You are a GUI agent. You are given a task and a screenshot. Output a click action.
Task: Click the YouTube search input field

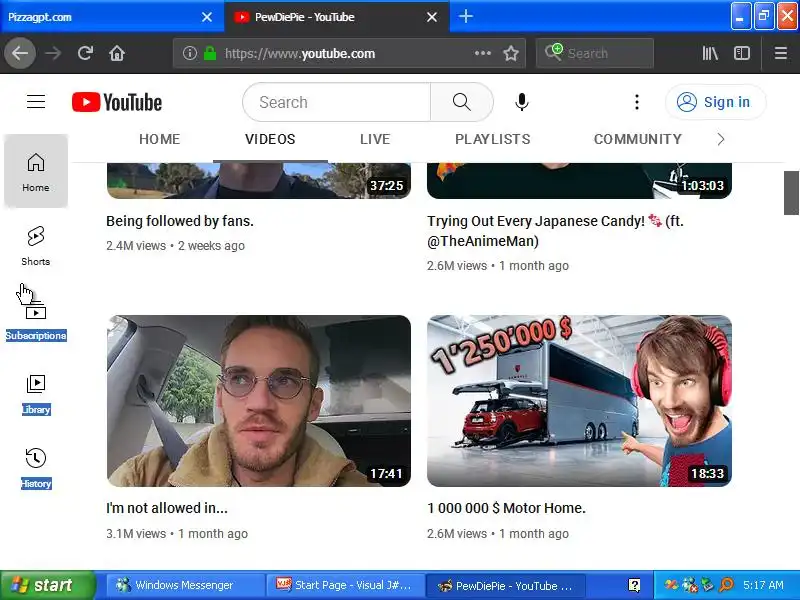click(337, 102)
